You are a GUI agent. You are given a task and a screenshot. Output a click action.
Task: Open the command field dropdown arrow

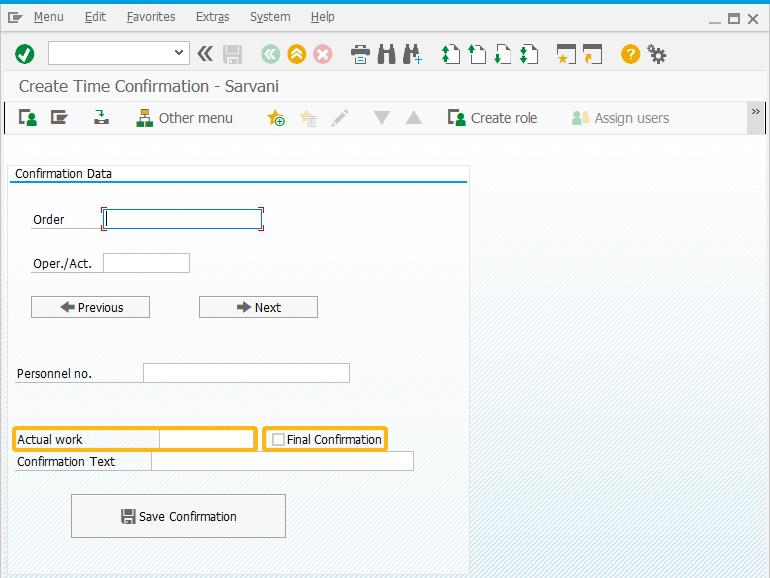pyautogui.click(x=179, y=53)
